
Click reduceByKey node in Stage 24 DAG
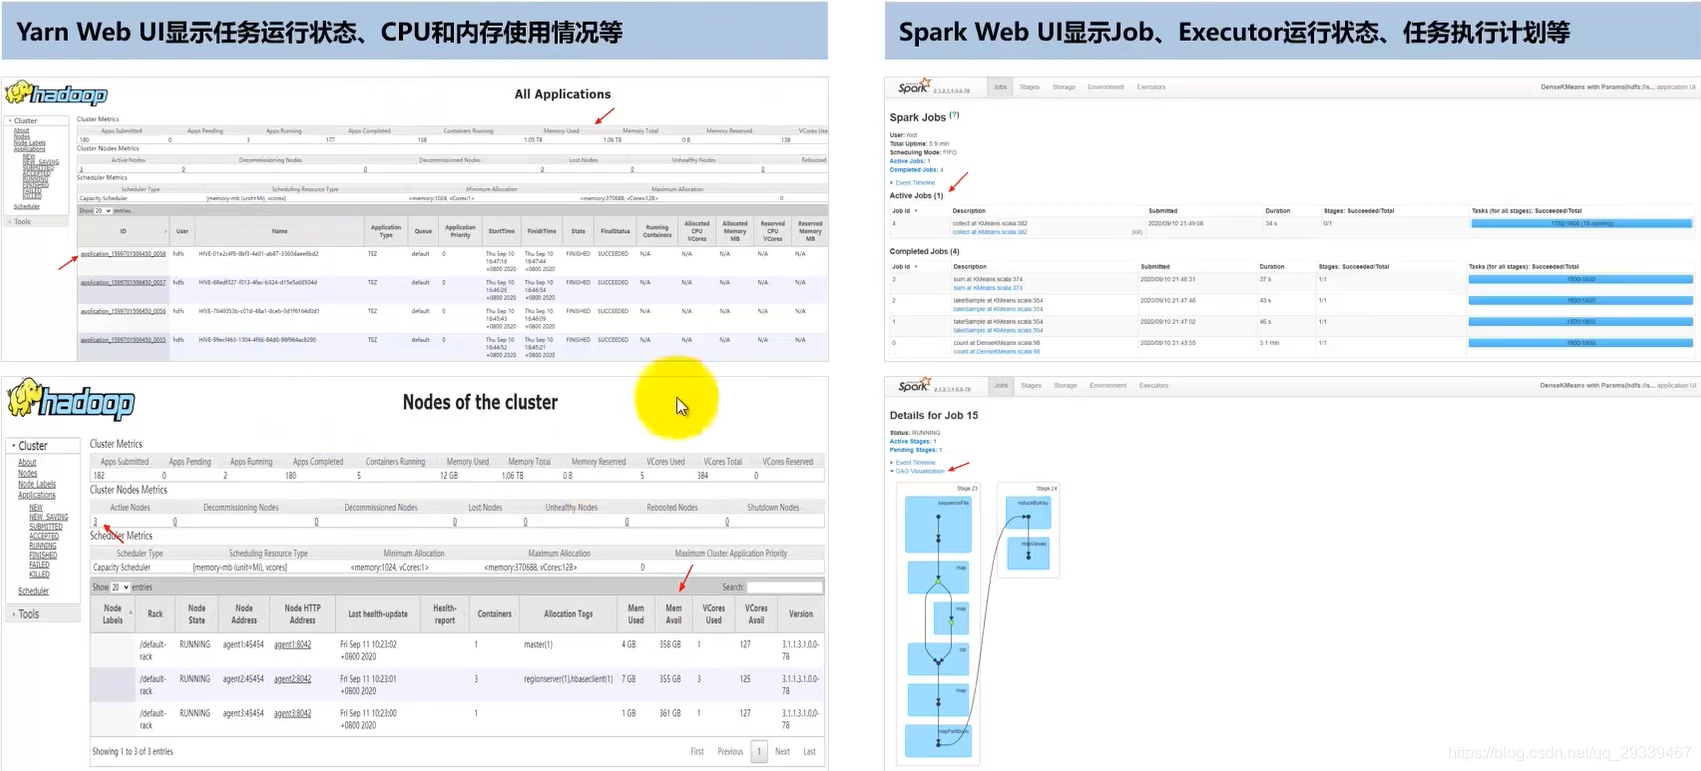point(1028,513)
